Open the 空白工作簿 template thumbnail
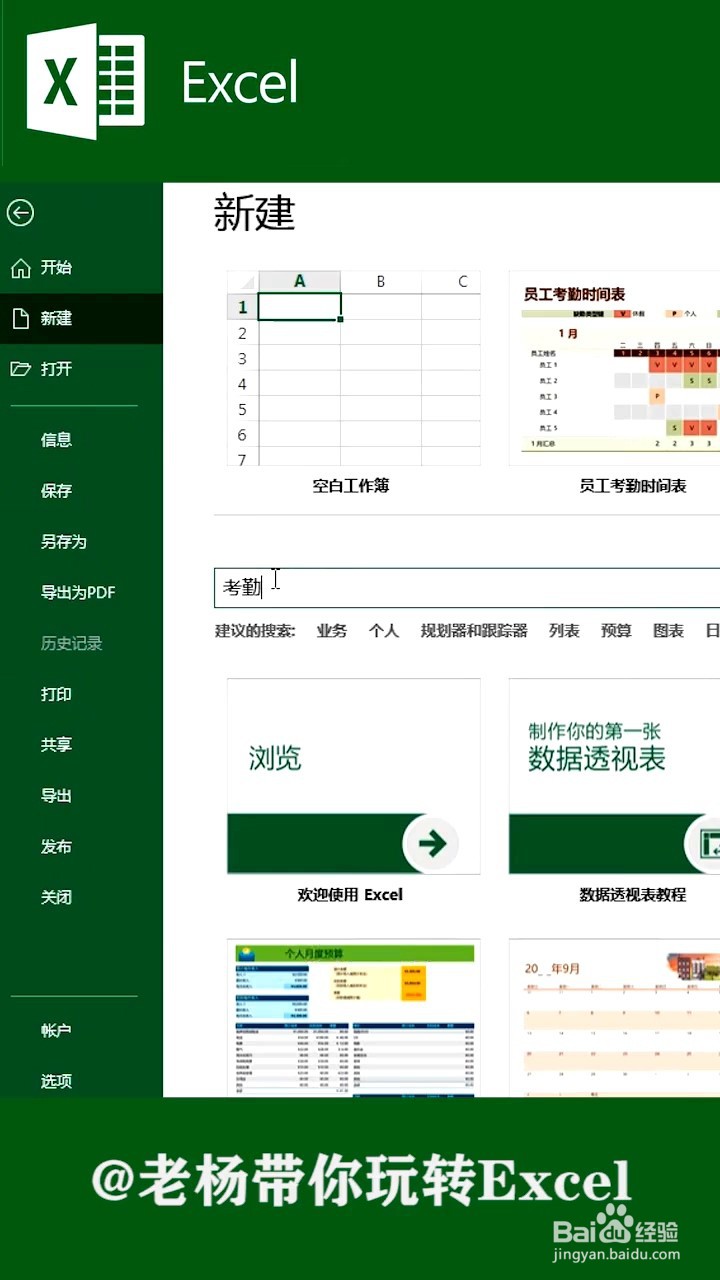 (354, 368)
